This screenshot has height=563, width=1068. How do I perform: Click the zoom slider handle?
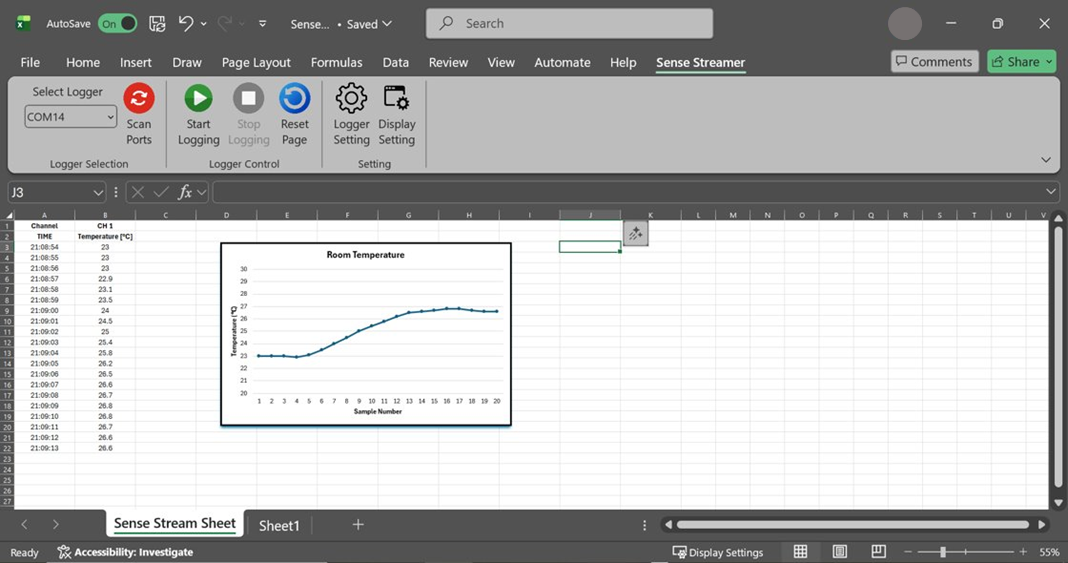coord(943,552)
